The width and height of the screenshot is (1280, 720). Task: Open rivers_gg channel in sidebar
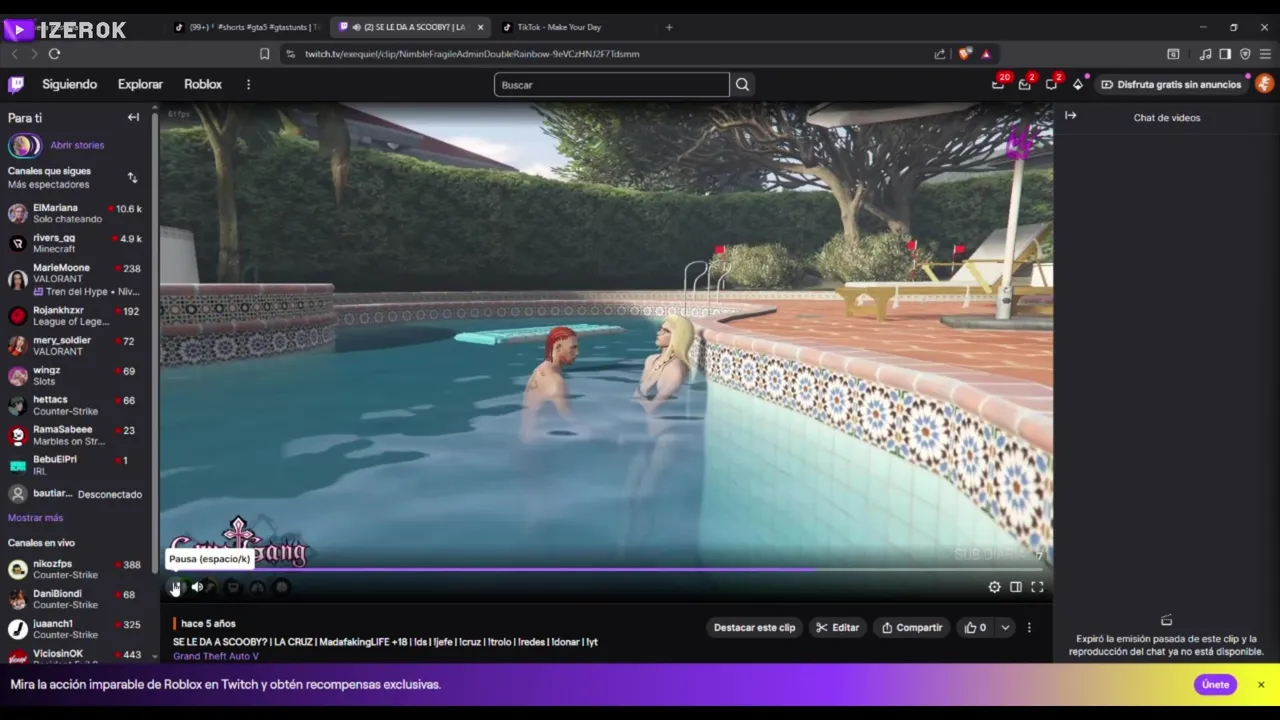76,243
